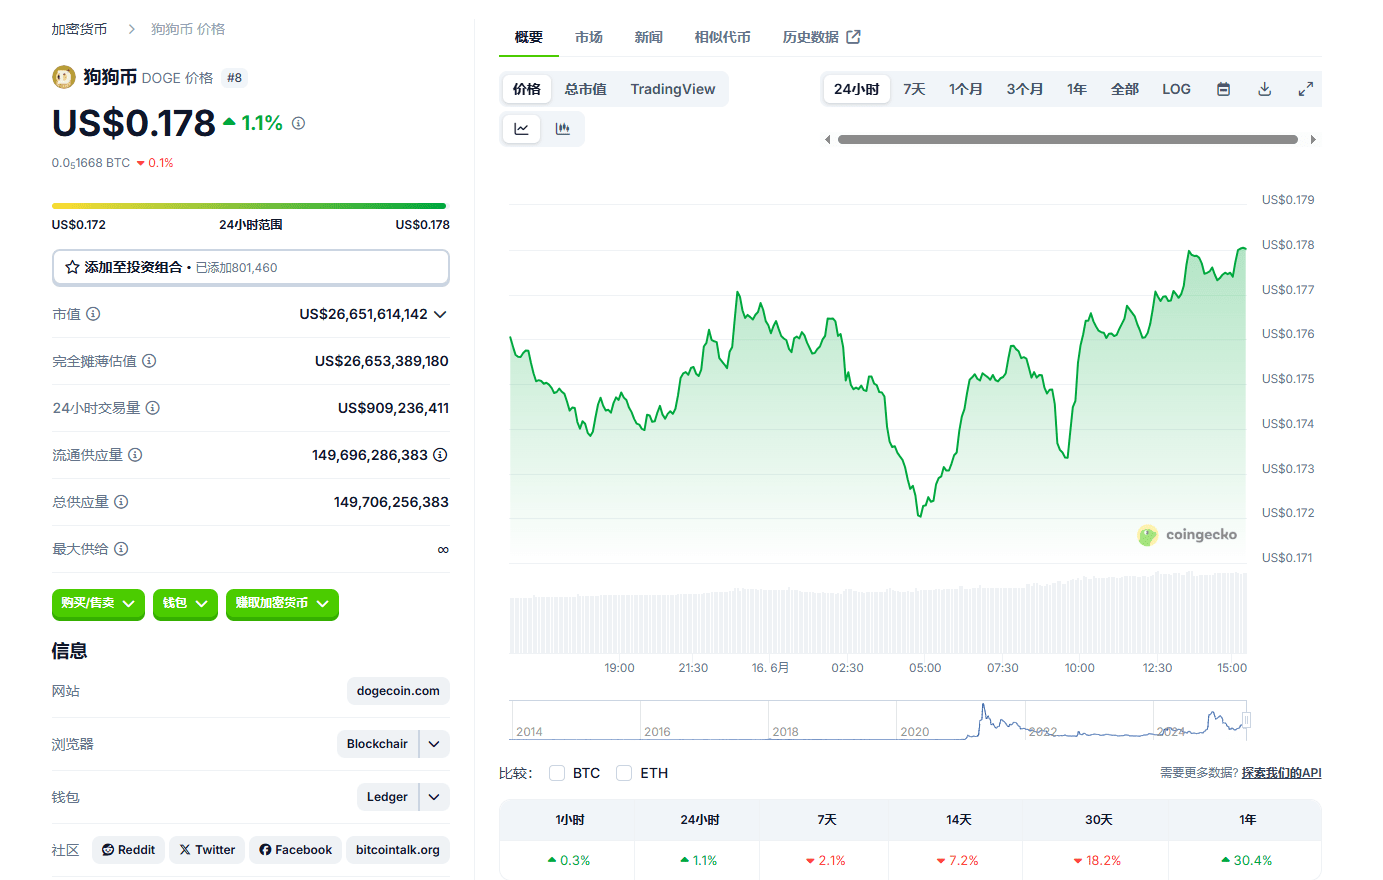The image size is (1383, 880).
Task: Expand Ledger wallet dropdown arrow
Action: click(434, 797)
